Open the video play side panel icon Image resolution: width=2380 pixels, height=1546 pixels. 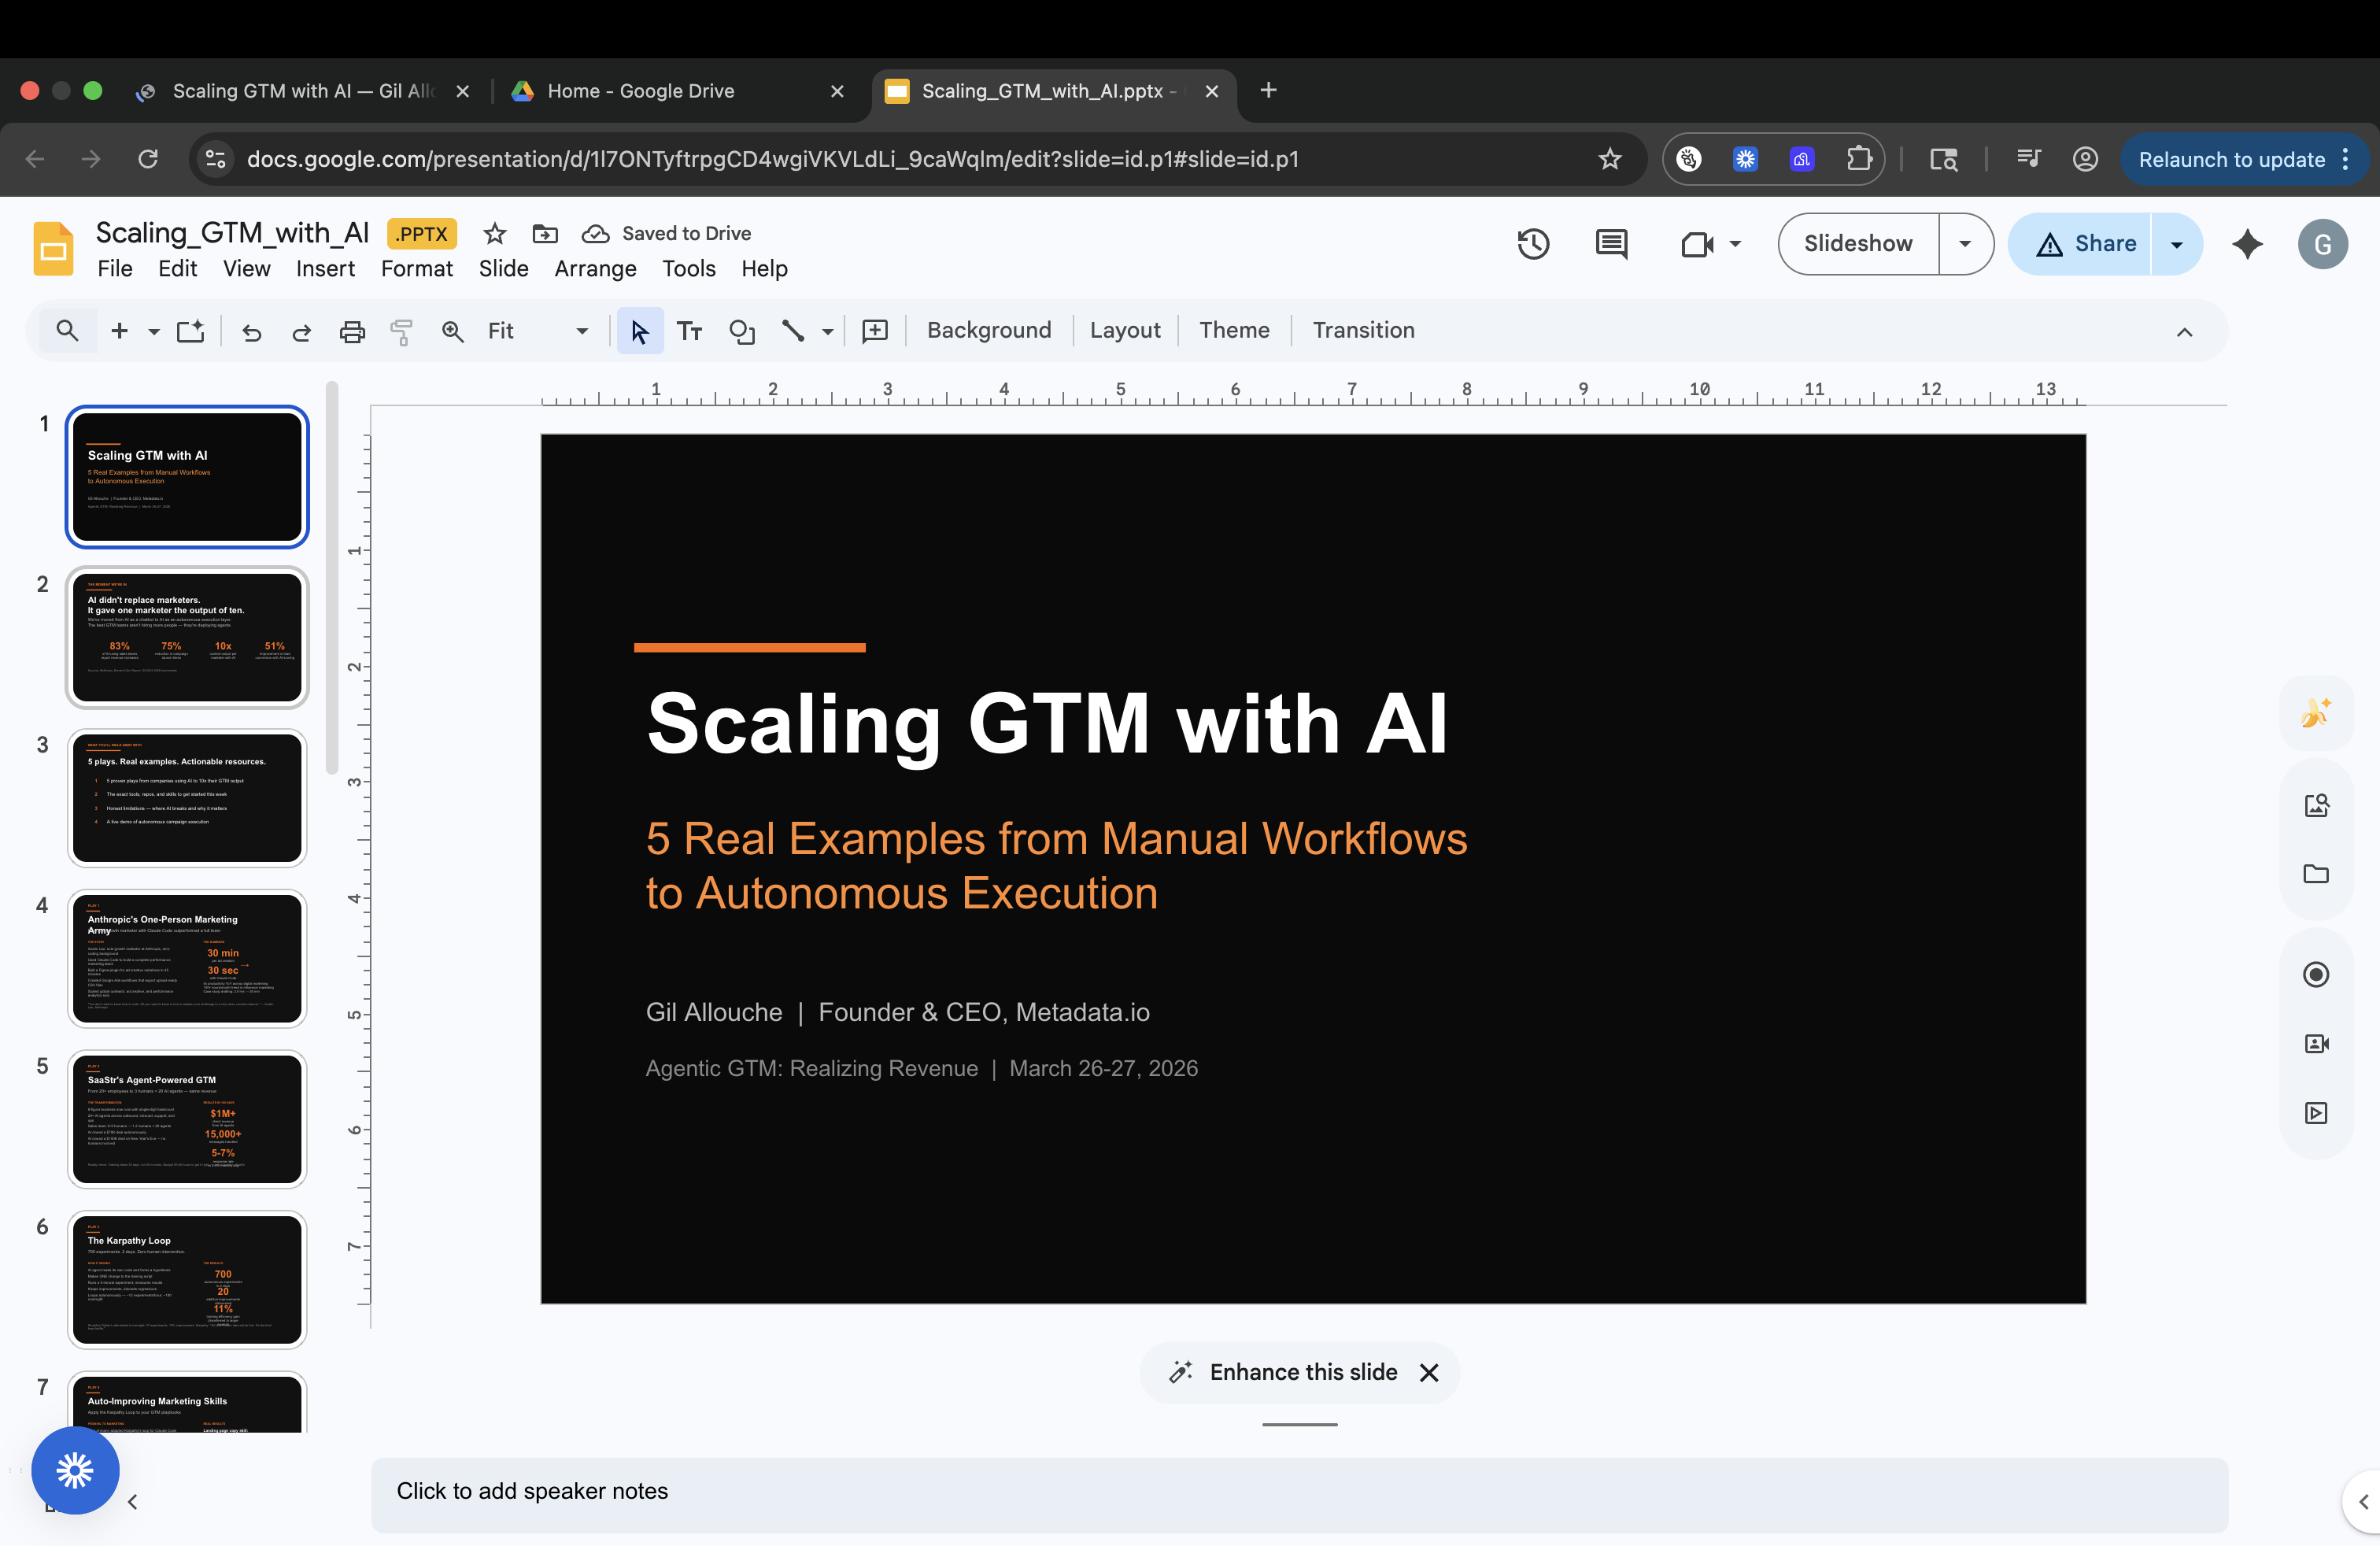(2316, 1113)
